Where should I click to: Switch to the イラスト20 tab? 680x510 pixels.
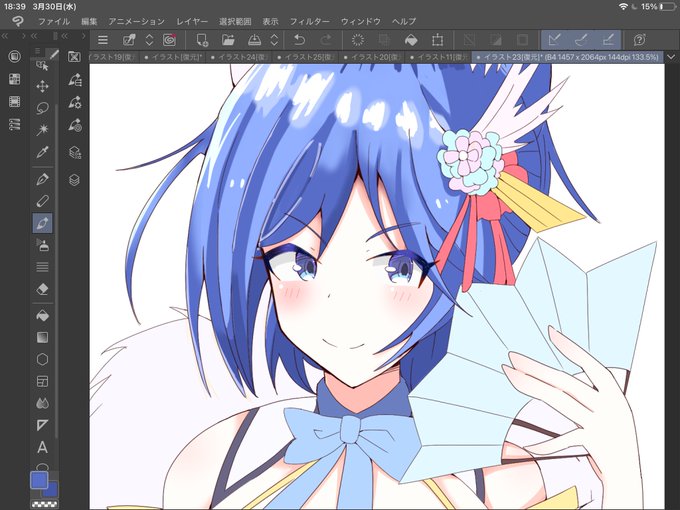[x=373, y=57]
